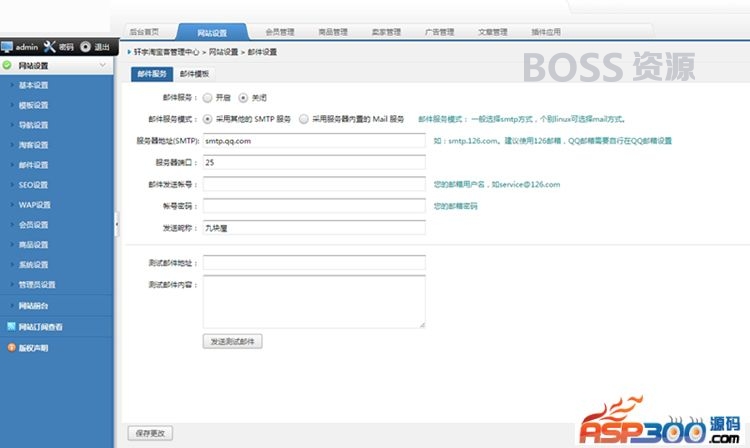Click the orange 版权声明 icon
This screenshot has width=750, height=448.
[x=11, y=348]
